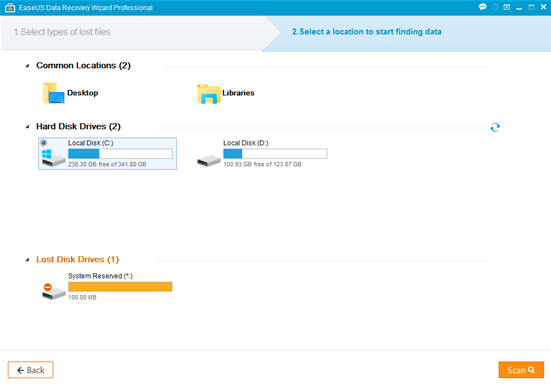Image resolution: width=551 pixels, height=386 pixels.
Task: Close the Data Recovery Wizard window
Action: click(543, 7)
